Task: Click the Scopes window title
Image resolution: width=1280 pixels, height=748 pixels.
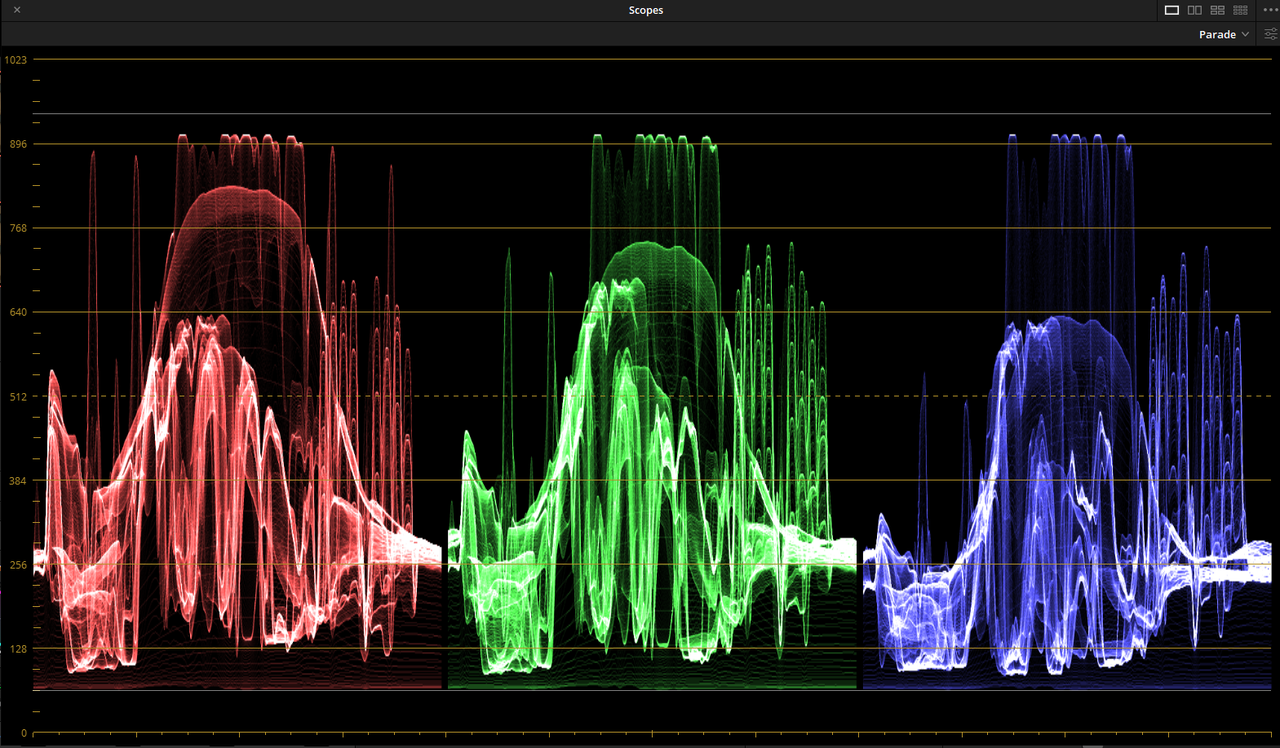Action: (646, 10)
